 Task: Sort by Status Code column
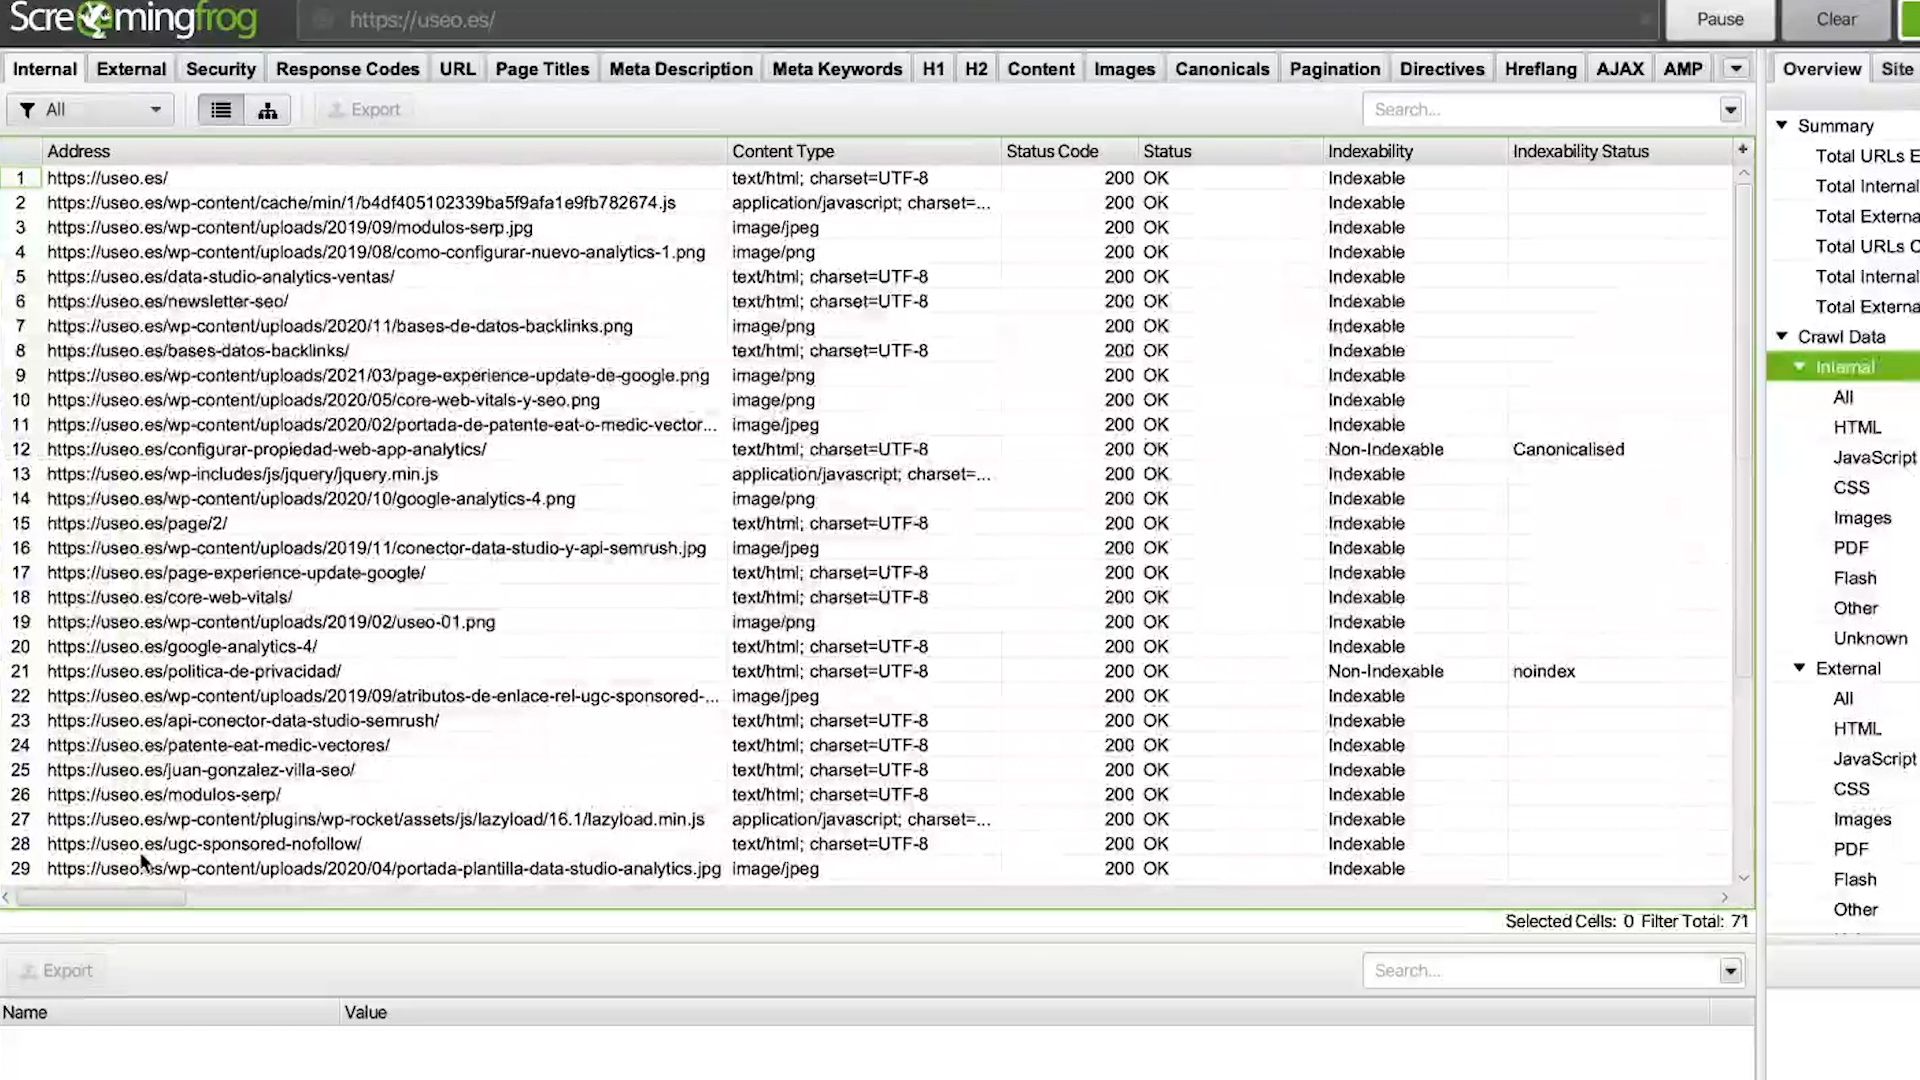1070,151
